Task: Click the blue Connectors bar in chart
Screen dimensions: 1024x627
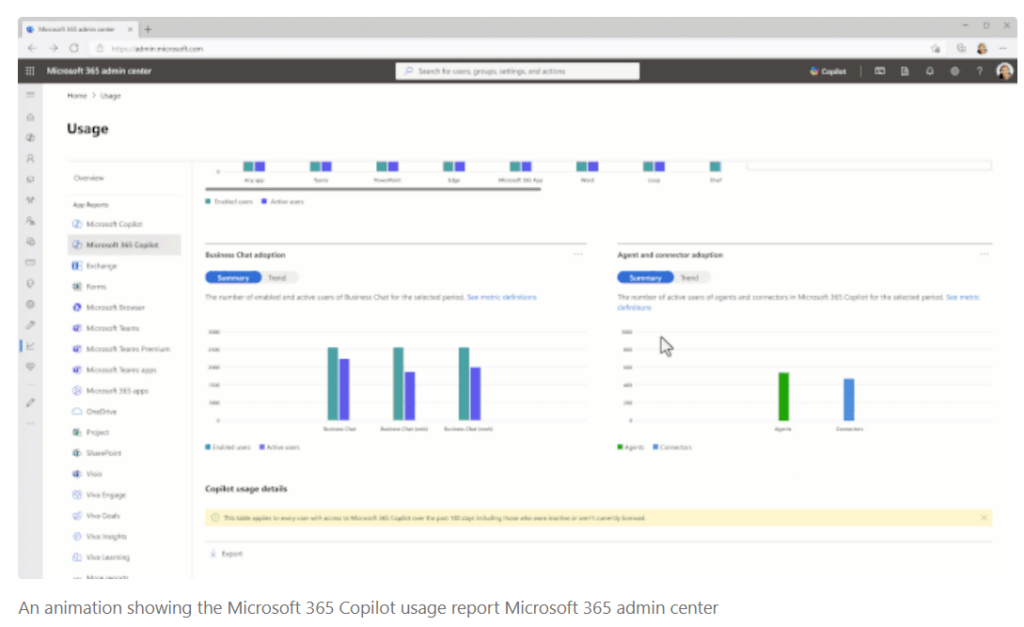Action: [x=849, y=400]
